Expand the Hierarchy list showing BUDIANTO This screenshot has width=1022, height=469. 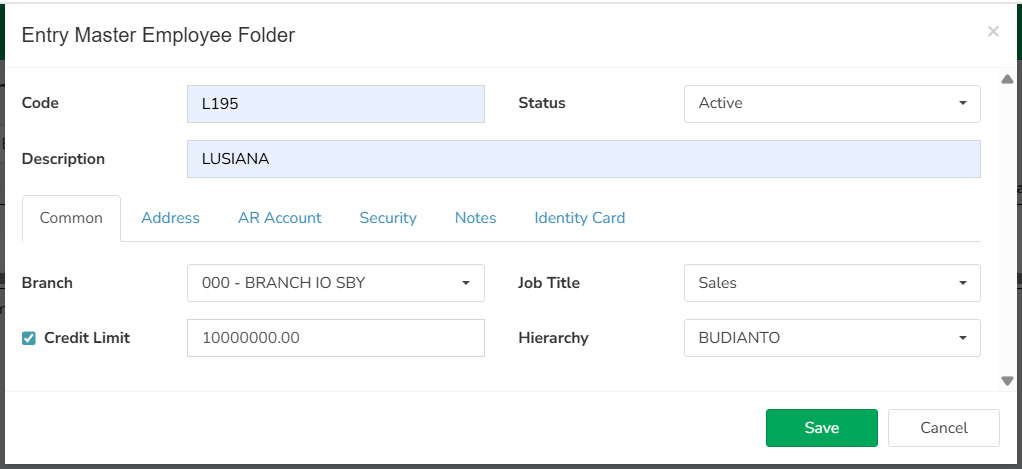coord(832,338)
